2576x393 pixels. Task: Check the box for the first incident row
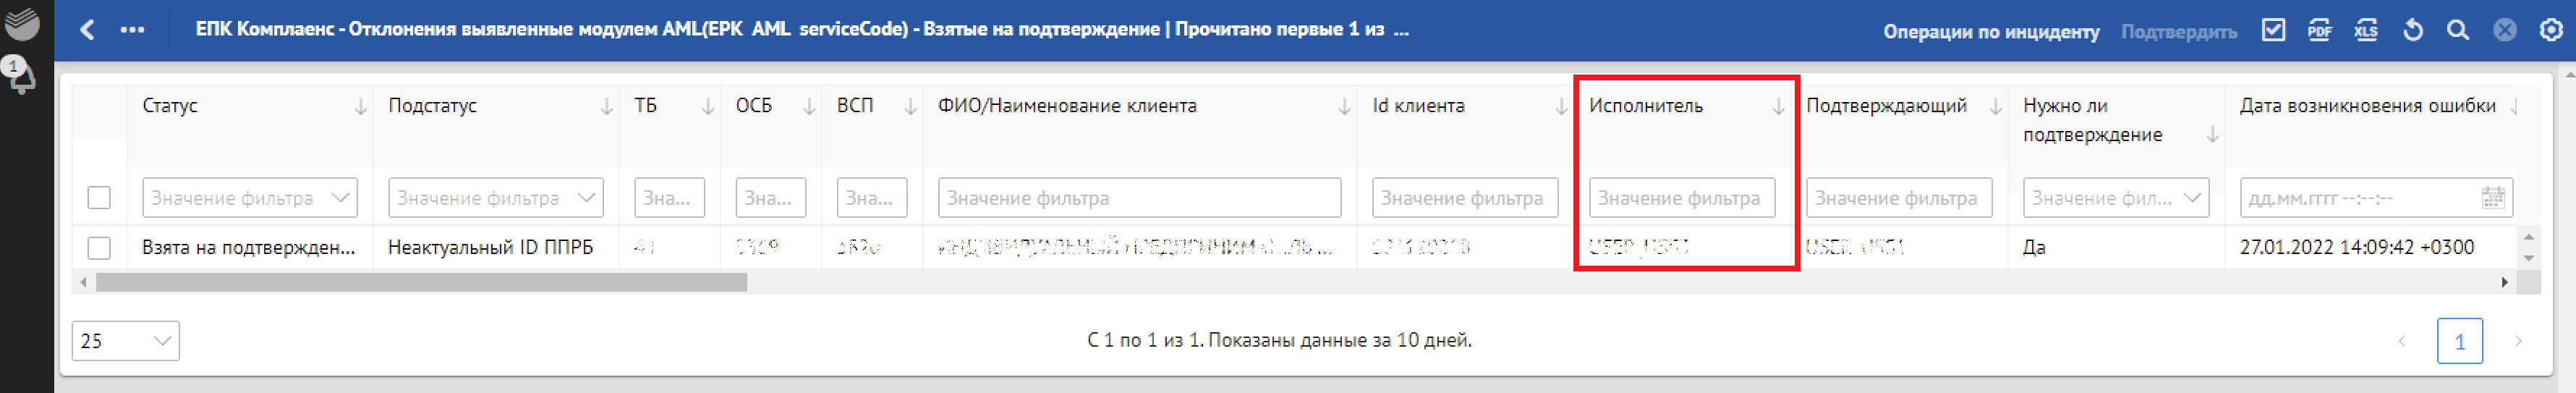point(99,247)
